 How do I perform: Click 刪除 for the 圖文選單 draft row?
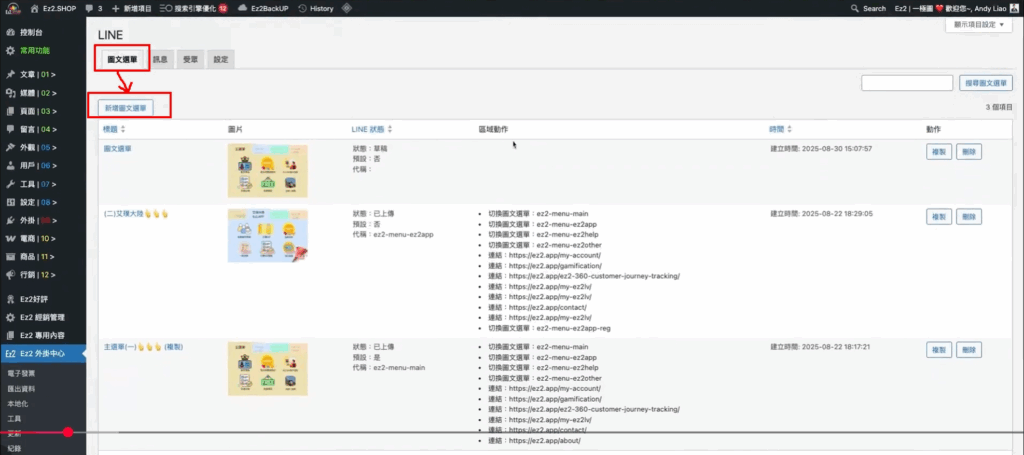pos(969,152)
